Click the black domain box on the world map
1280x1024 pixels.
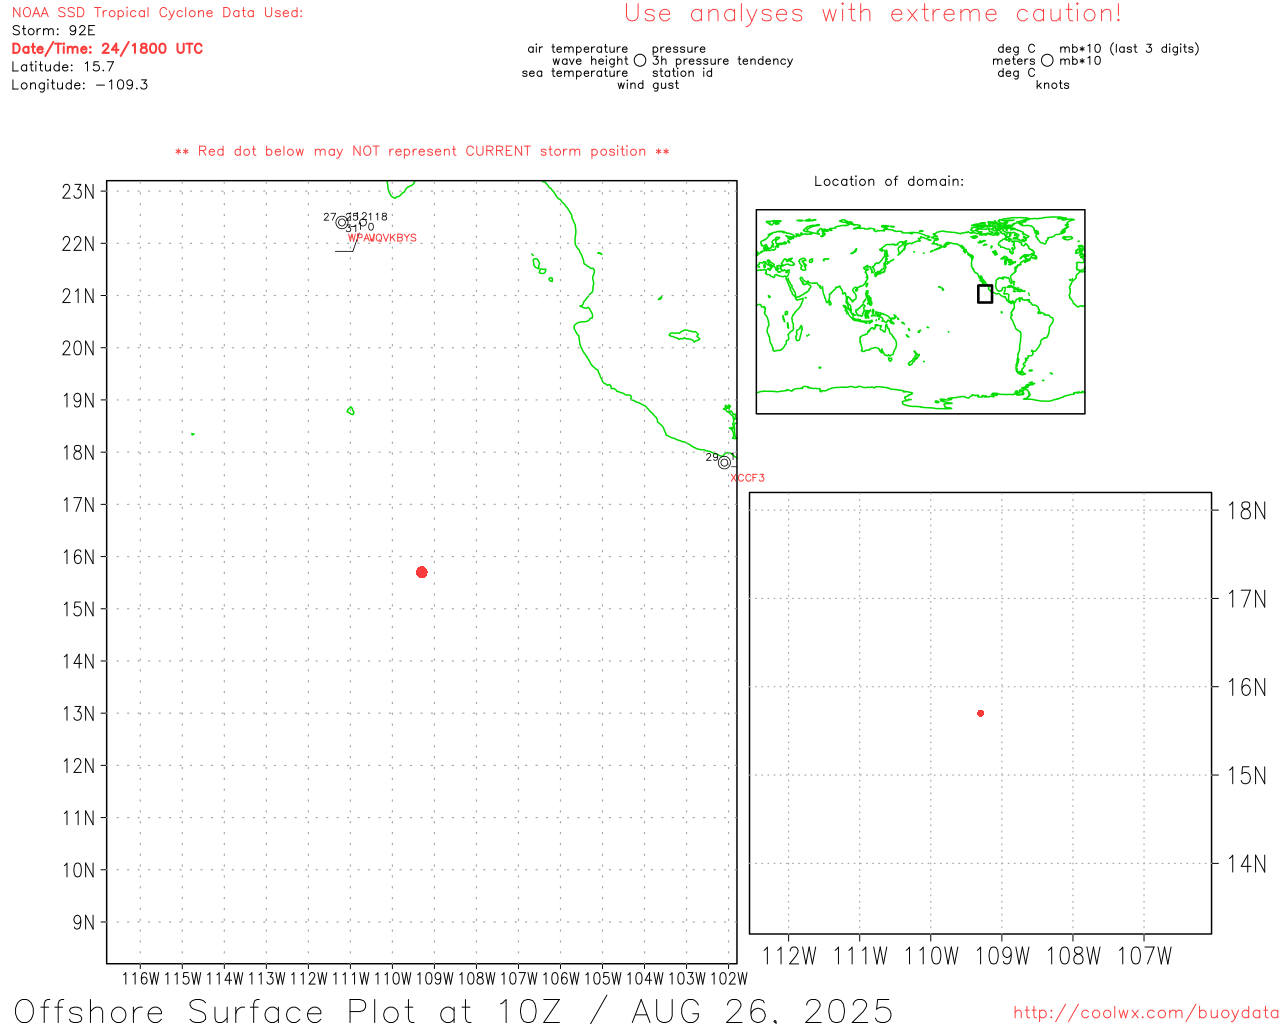pyautogui.click(x=985, y=294)
